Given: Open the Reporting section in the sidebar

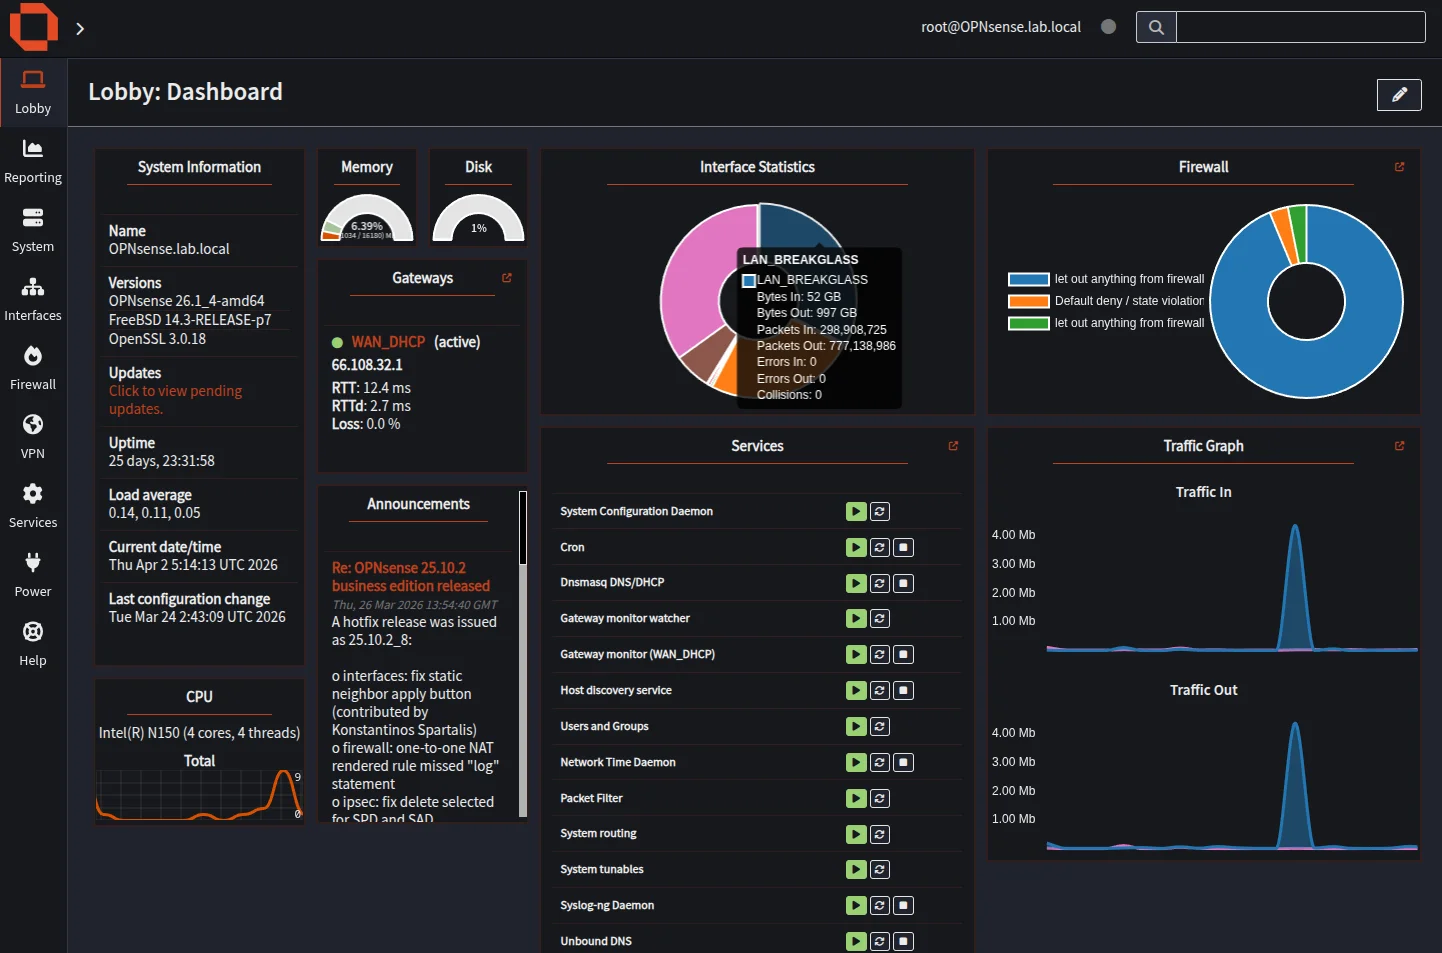Looking at the screenshot, I should coord(33,160).
